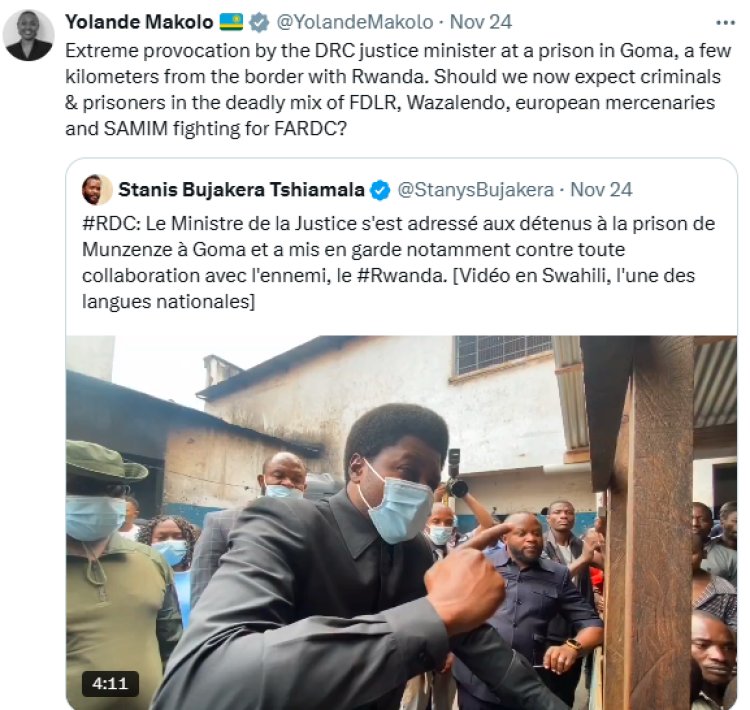Click the 4:11 video duration badge
Image resolution: width=750 pixels, height=710 pixels.
[x=110, y=684]
